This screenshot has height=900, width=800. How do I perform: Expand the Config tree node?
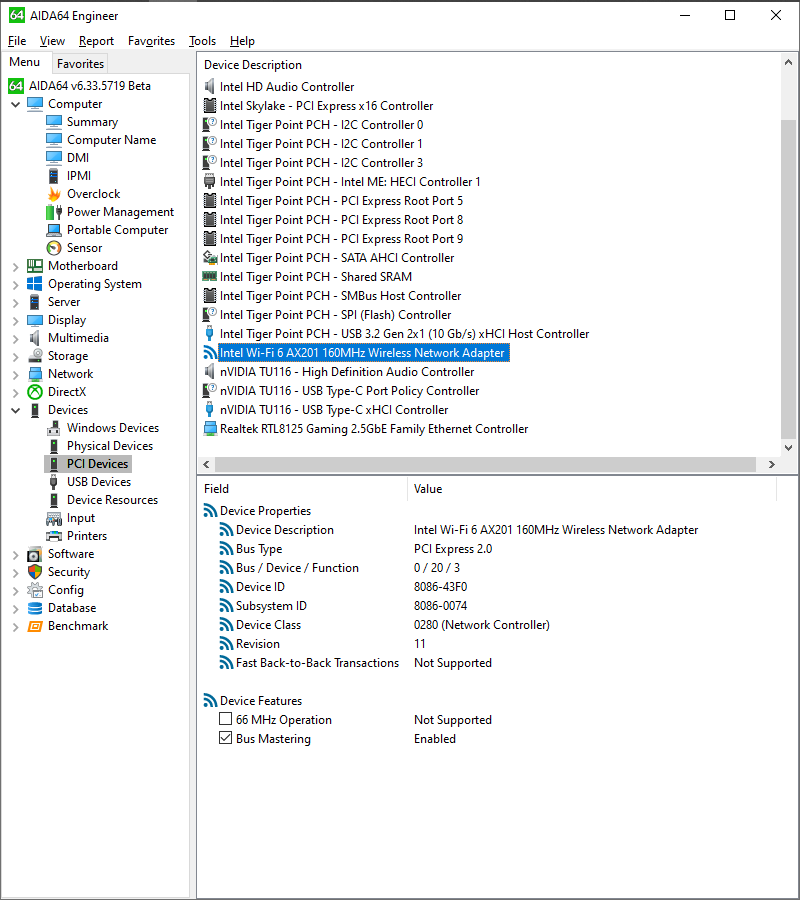15,591
